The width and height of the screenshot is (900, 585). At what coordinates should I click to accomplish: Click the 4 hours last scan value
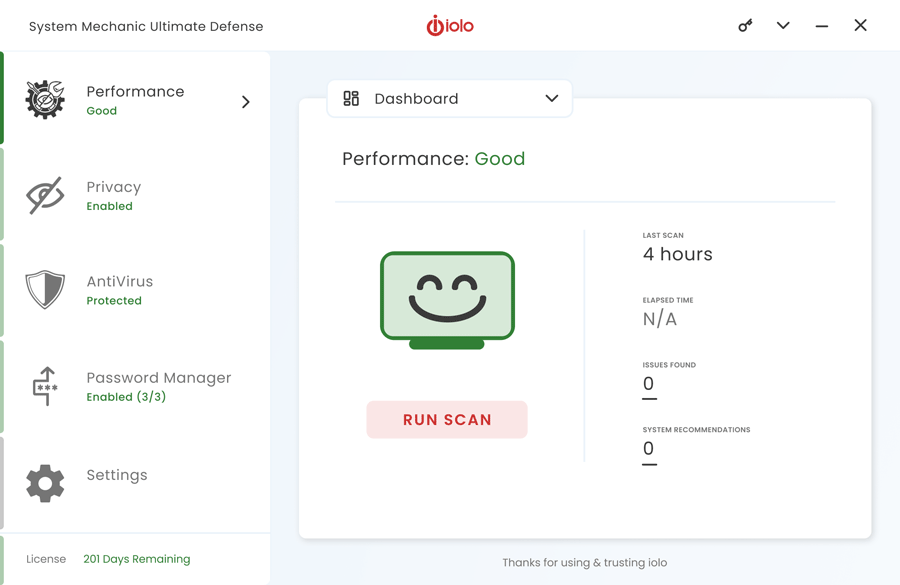677,254
